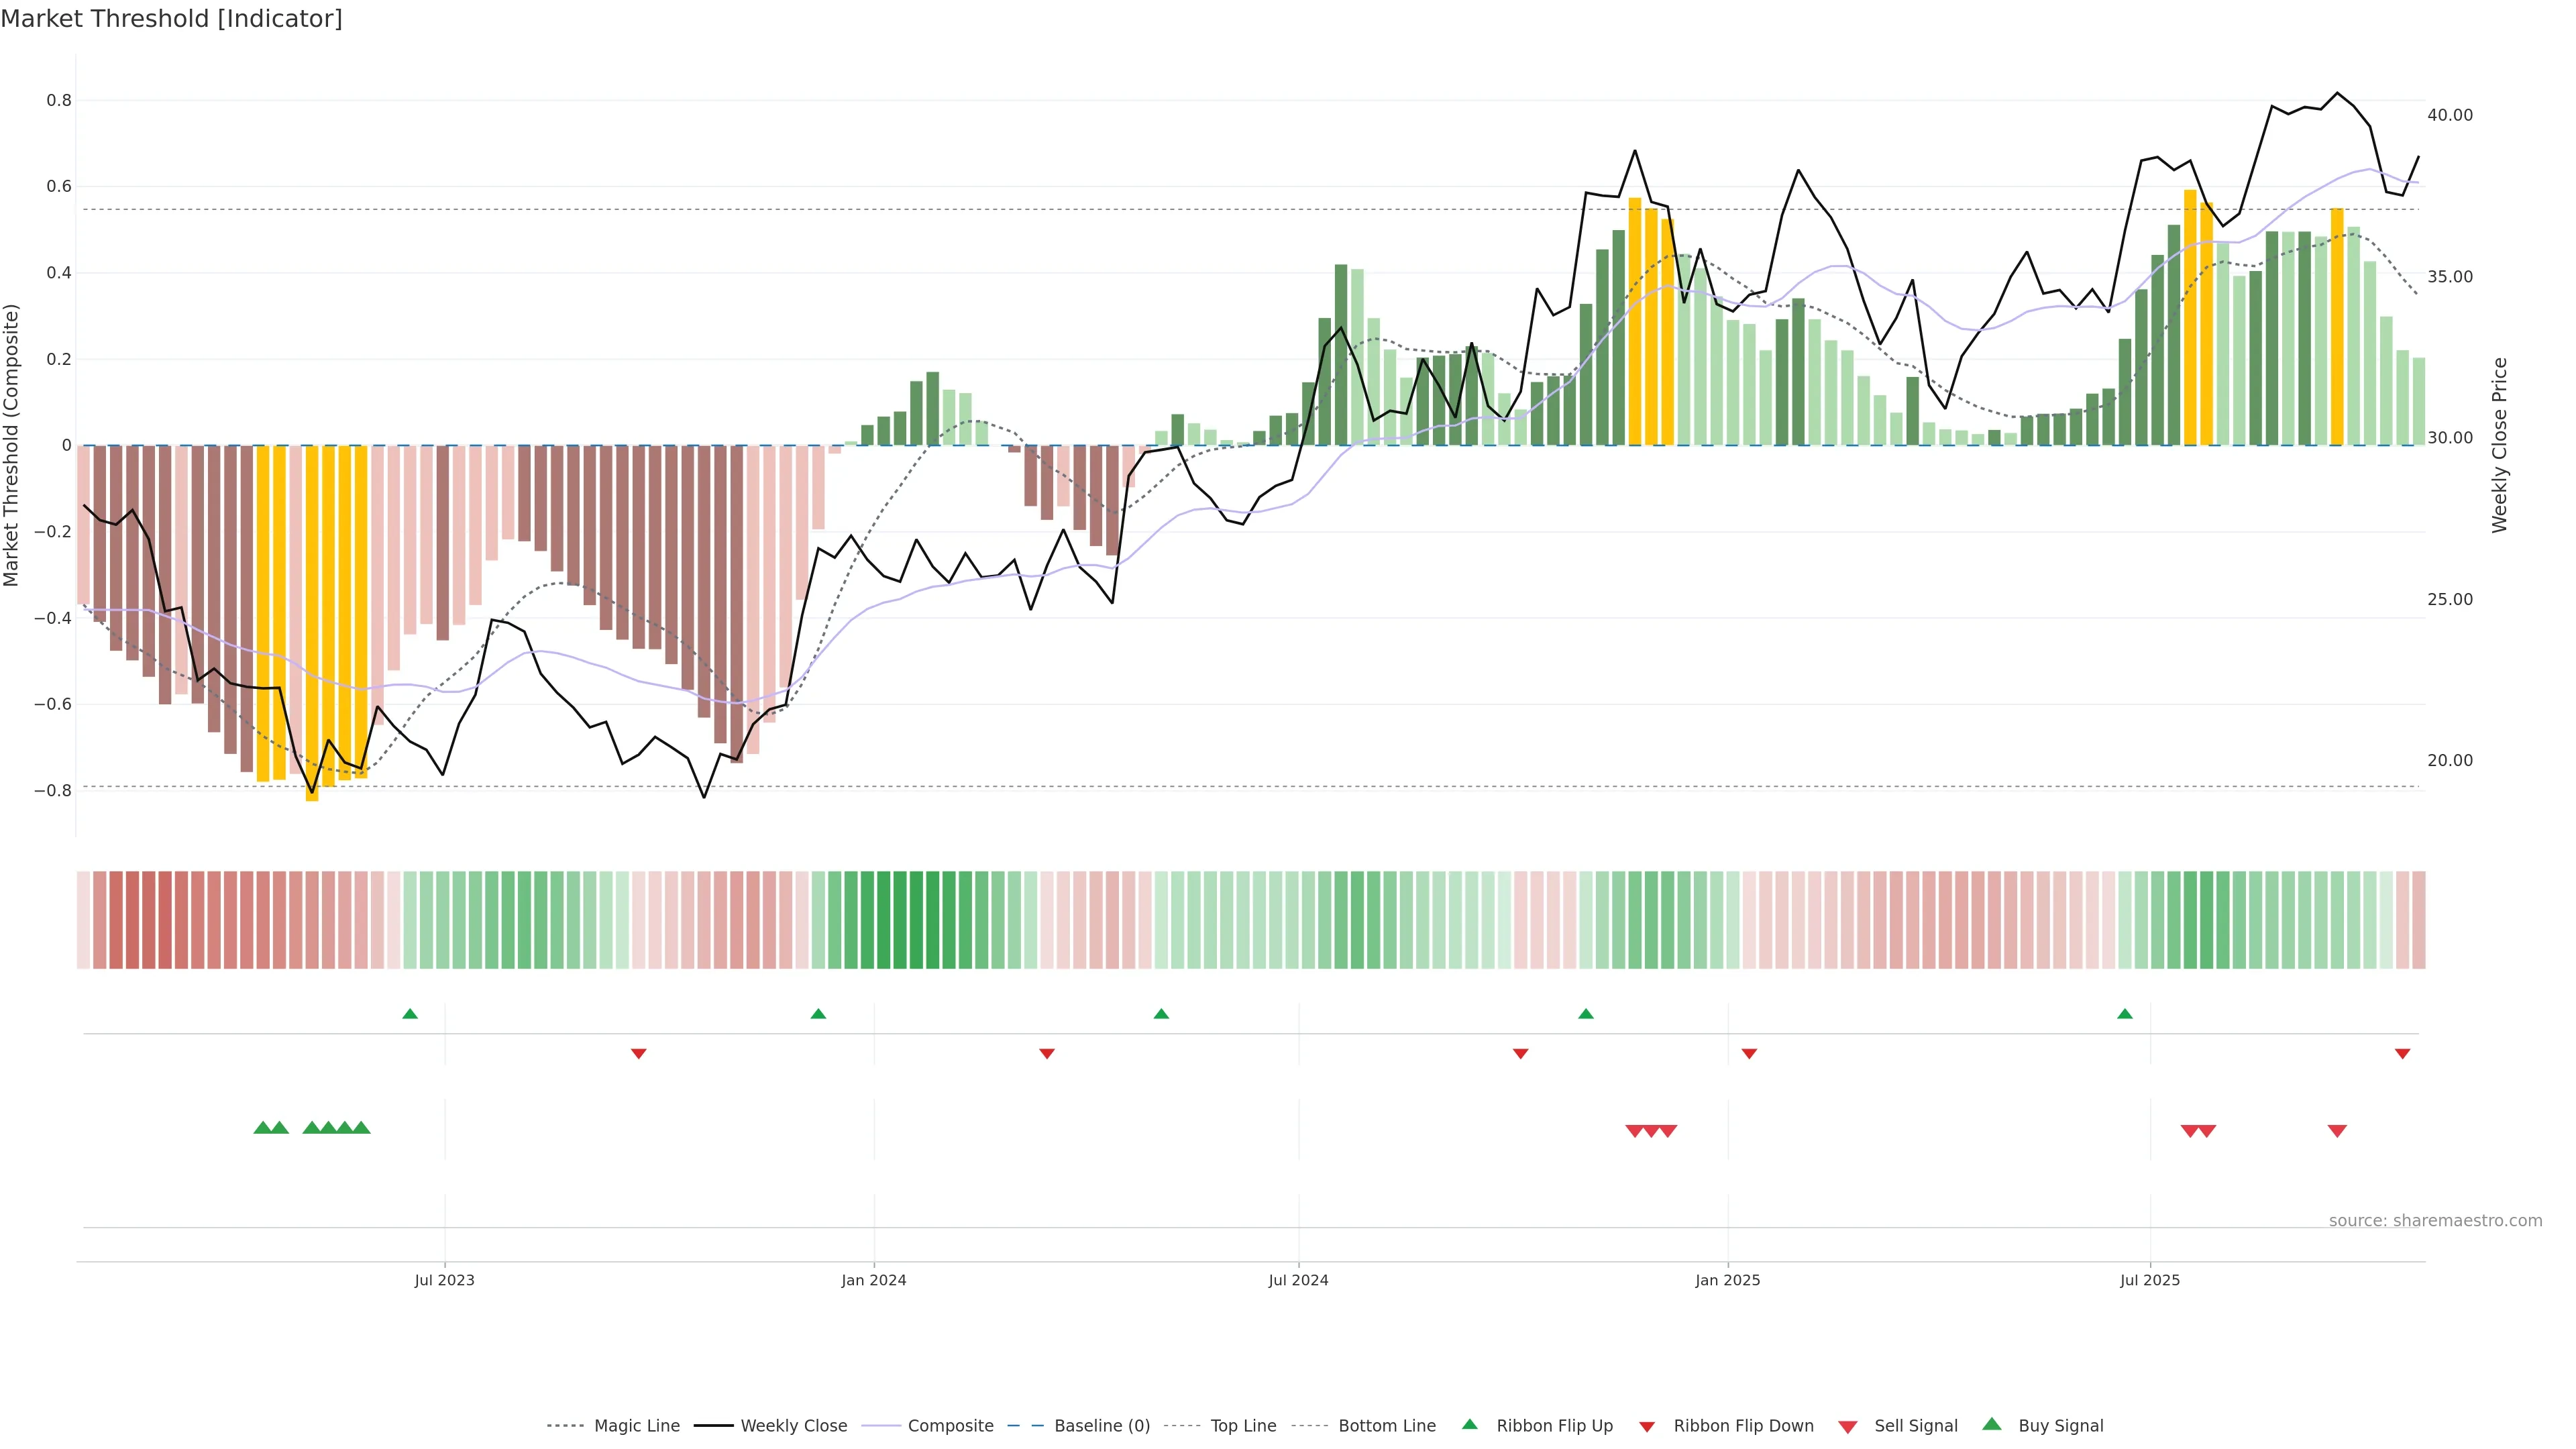2576x1449 pixels.
Task: Click the Jul 2023 x-axis label
Action: point(445,1280)
